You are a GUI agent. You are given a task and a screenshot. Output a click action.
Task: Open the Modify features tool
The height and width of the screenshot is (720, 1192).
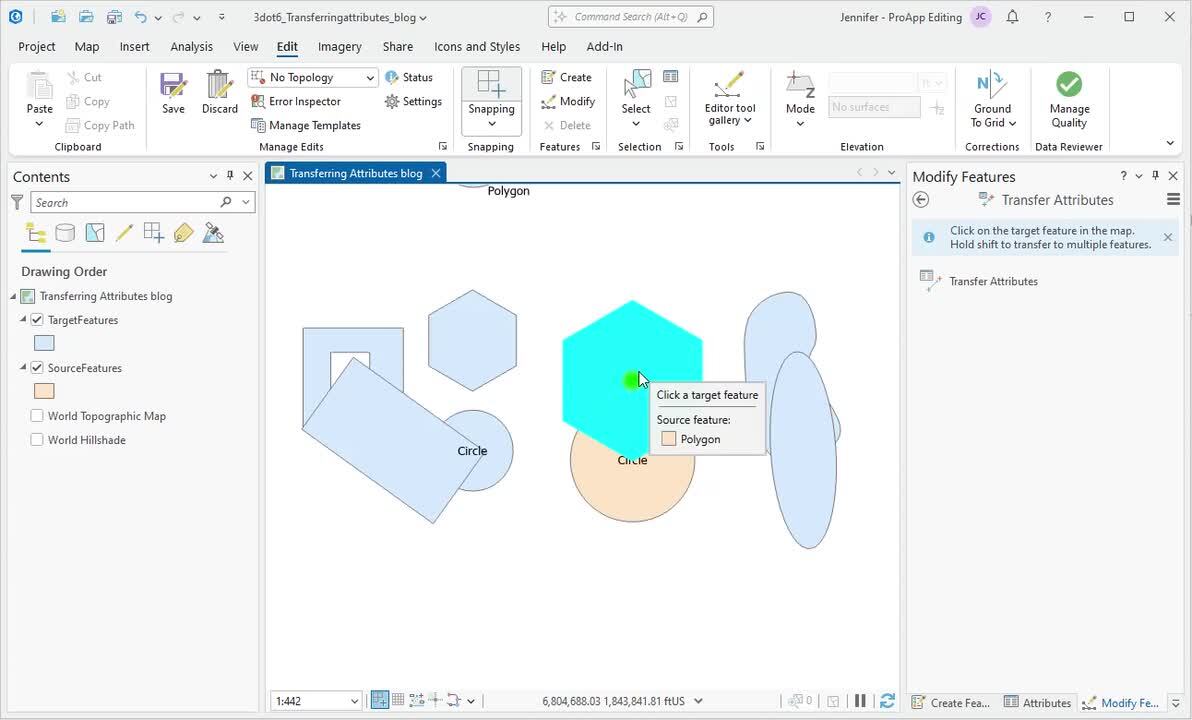click(568, 101)
